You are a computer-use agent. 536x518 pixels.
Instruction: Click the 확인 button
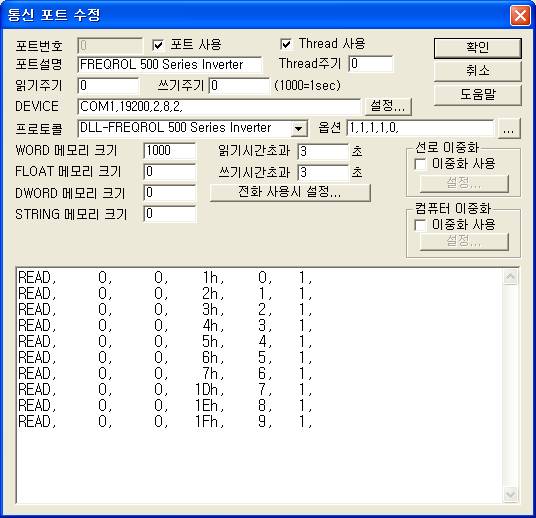478,48
